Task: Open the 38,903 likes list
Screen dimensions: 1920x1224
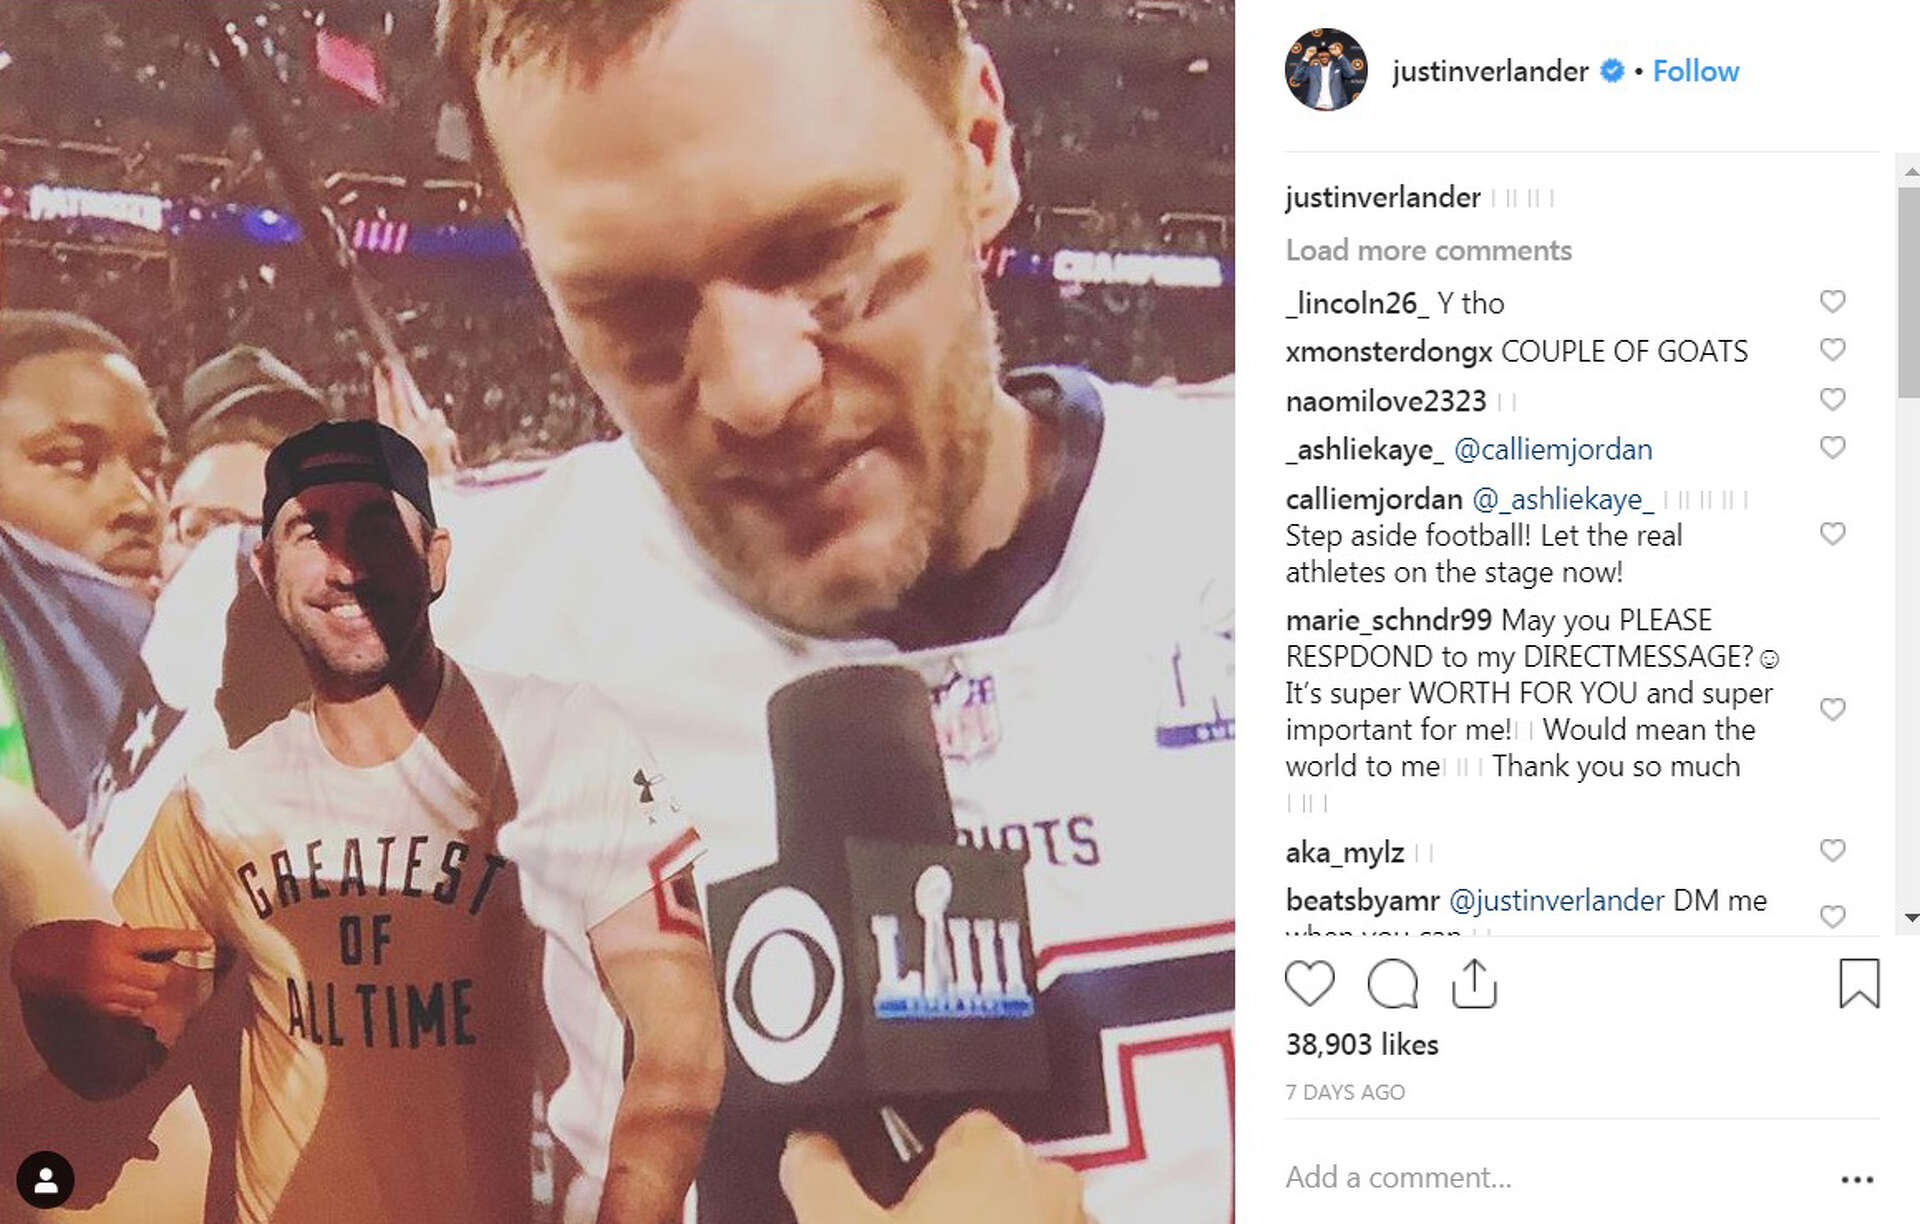Action: click(x=1361, y=1045)
